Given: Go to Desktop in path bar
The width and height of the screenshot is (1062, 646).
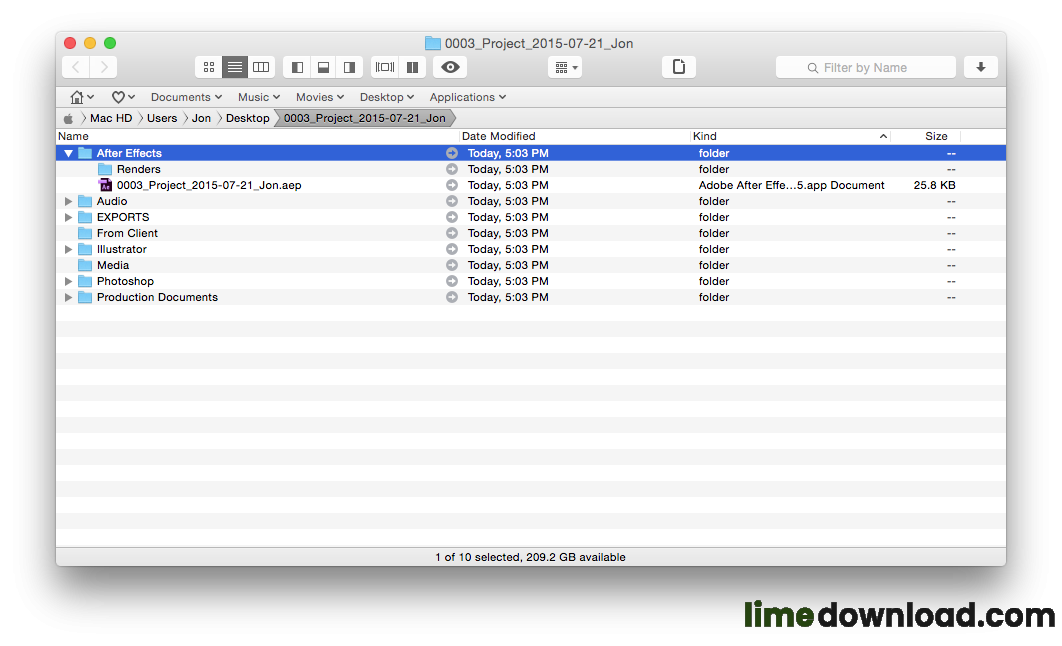Looking at the screenshot, I should coord(247,118).
